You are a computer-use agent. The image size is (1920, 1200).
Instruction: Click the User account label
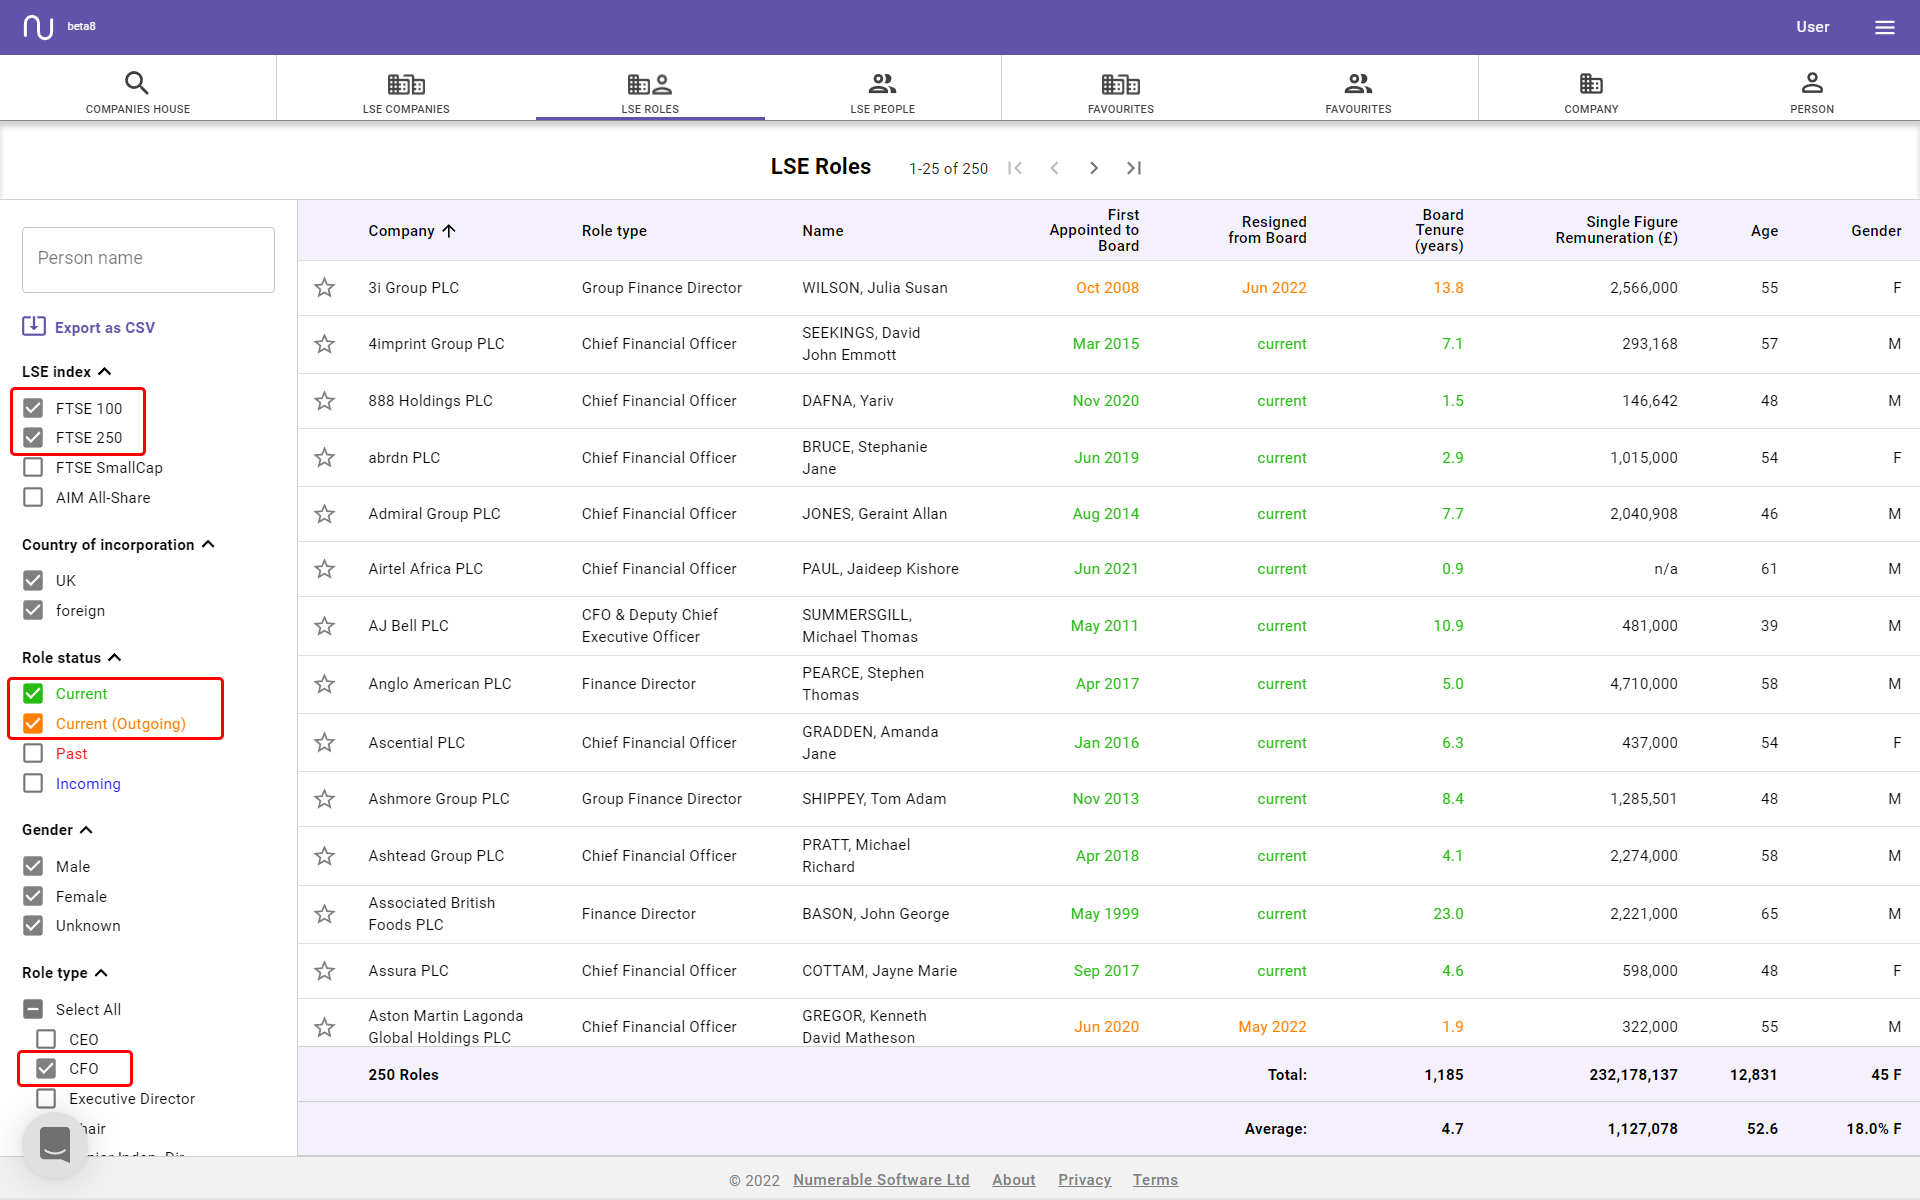1812,27
